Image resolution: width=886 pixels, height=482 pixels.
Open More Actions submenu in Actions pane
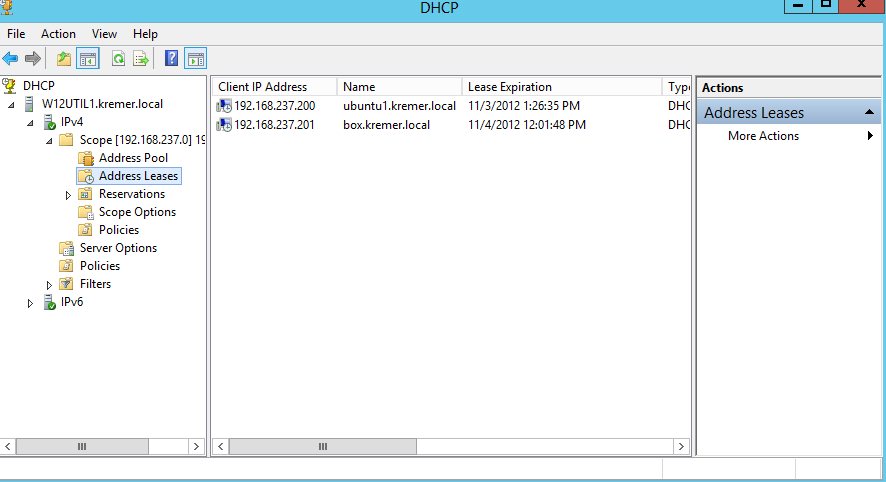point(763,136)
